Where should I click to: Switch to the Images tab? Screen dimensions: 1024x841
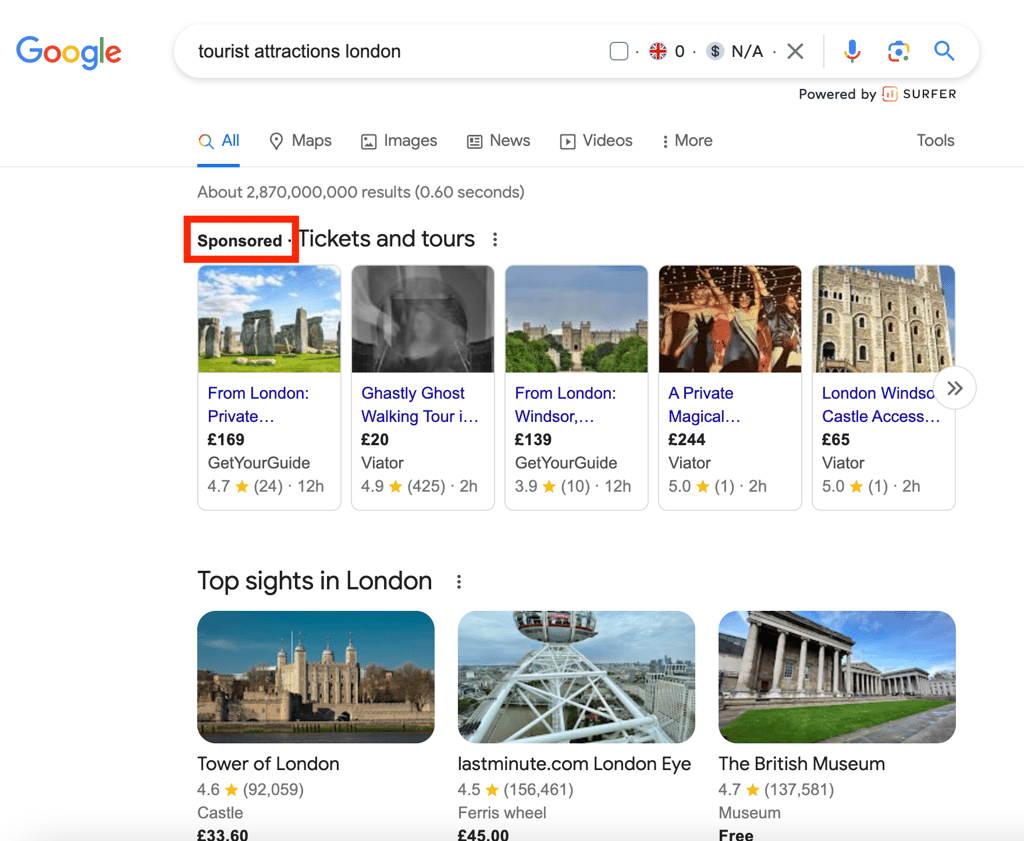coord(399,141)
